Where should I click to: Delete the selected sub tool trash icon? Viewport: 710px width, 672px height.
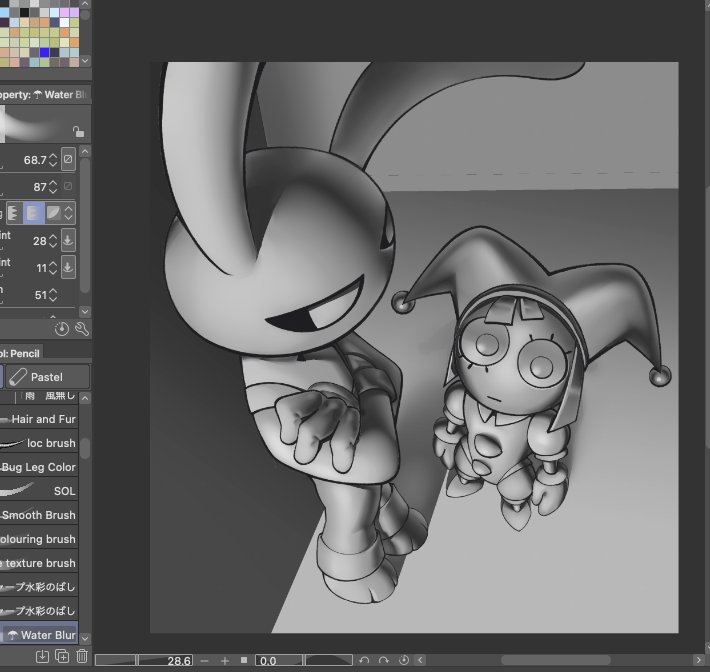(x=82, y=656)
